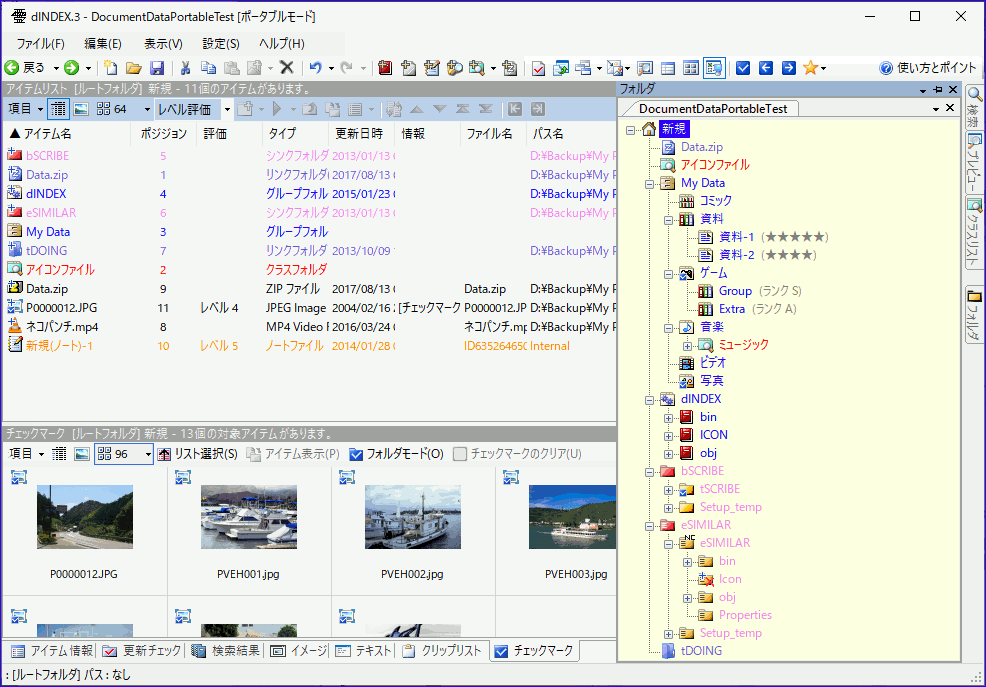Viewport: 986px width, 687px height.
Task: Open the ファイル(F) menu
Action: 41,43
